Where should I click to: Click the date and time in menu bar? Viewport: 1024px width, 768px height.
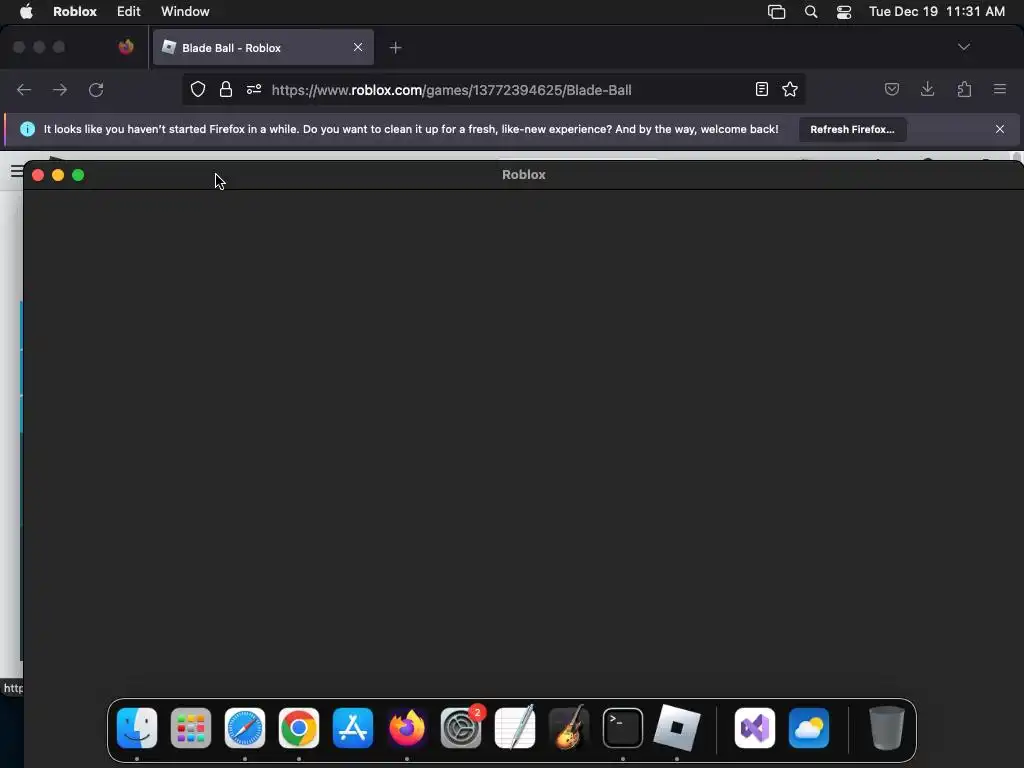(936, 12)
